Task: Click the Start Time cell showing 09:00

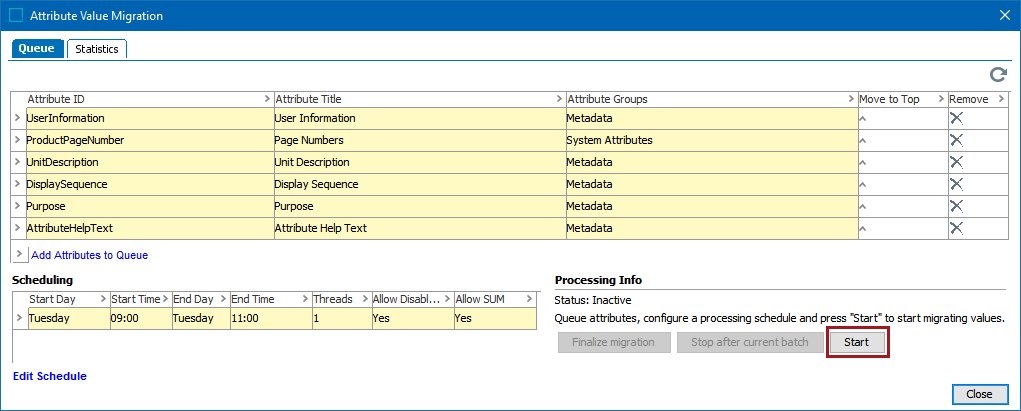Action: click(x=139, y=318)
